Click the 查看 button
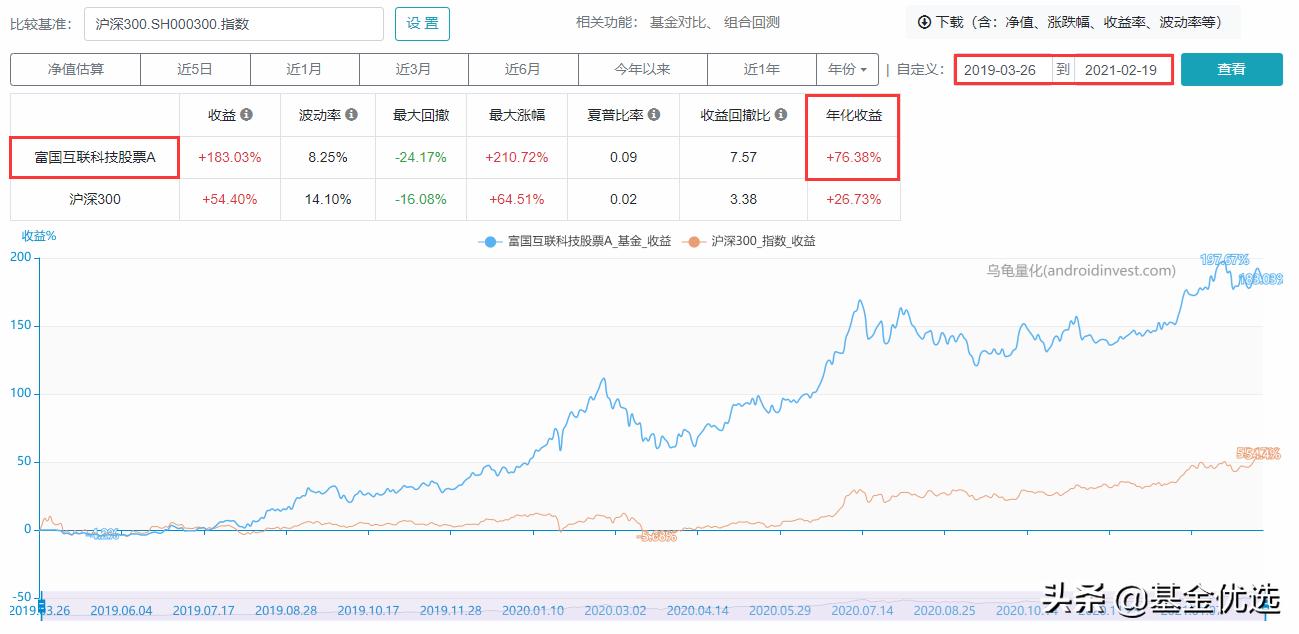Image resolution: width=1299 pixels, height=634 pixels. 1231,69
